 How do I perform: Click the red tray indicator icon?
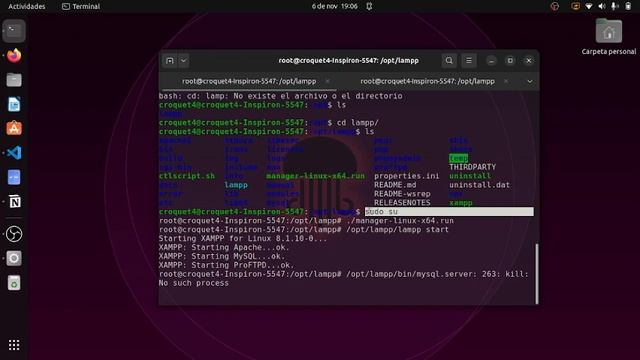(x=554, y=6)
